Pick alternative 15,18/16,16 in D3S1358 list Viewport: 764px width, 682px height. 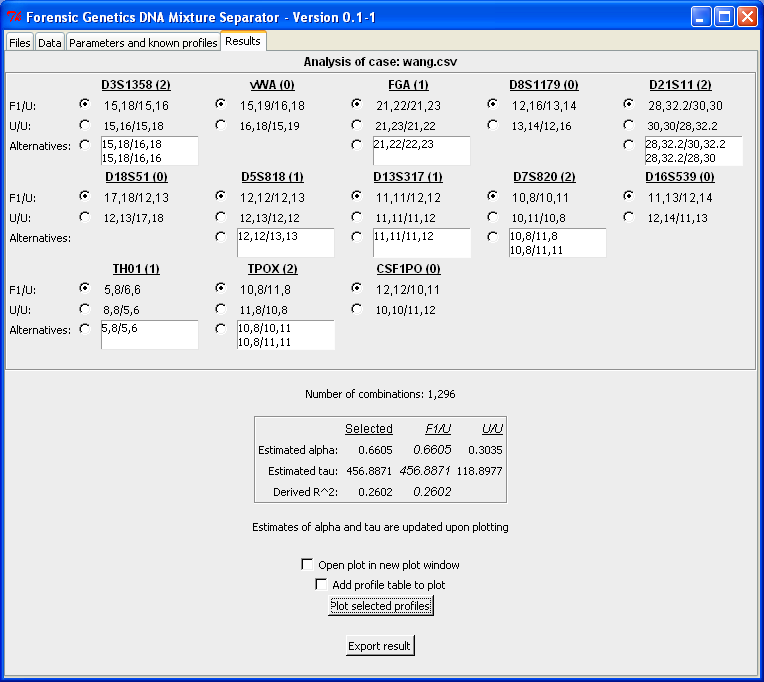point(132,158)
